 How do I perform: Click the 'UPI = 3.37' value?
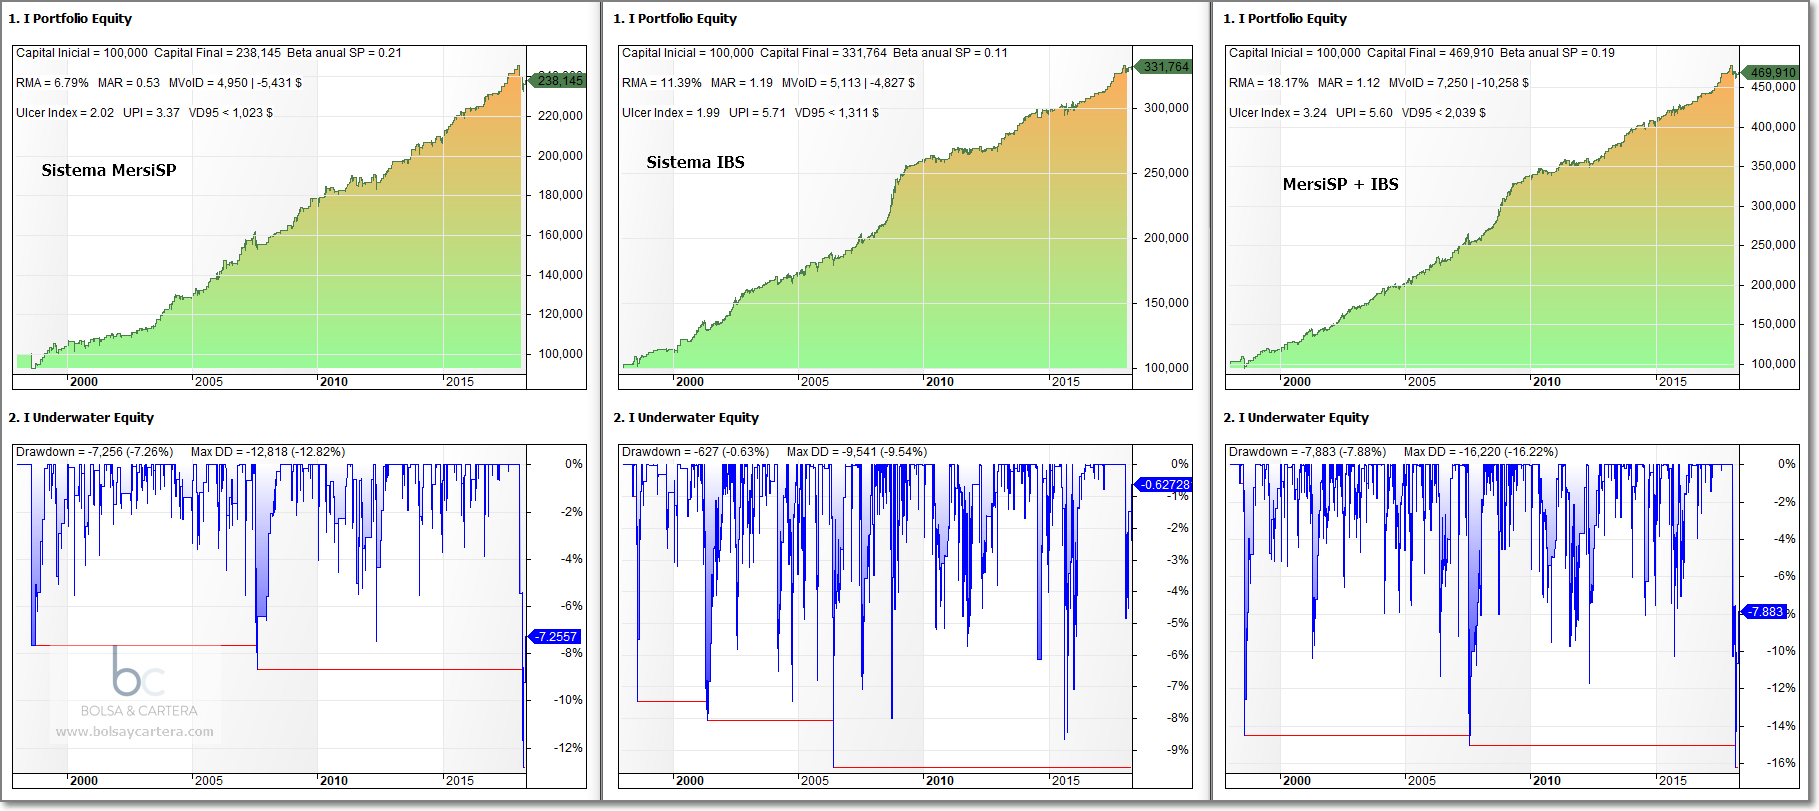coord(151,113)
